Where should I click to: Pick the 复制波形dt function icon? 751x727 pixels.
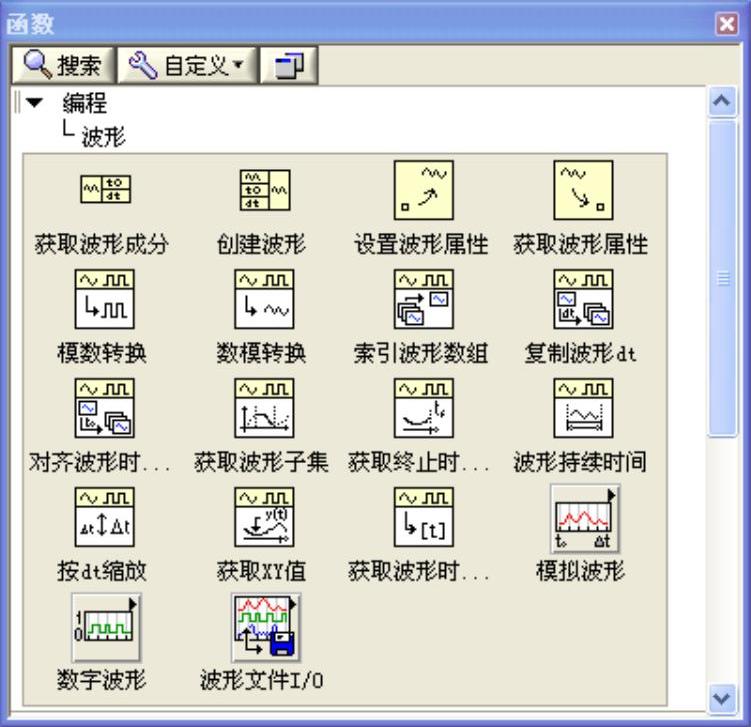[583, 299]
